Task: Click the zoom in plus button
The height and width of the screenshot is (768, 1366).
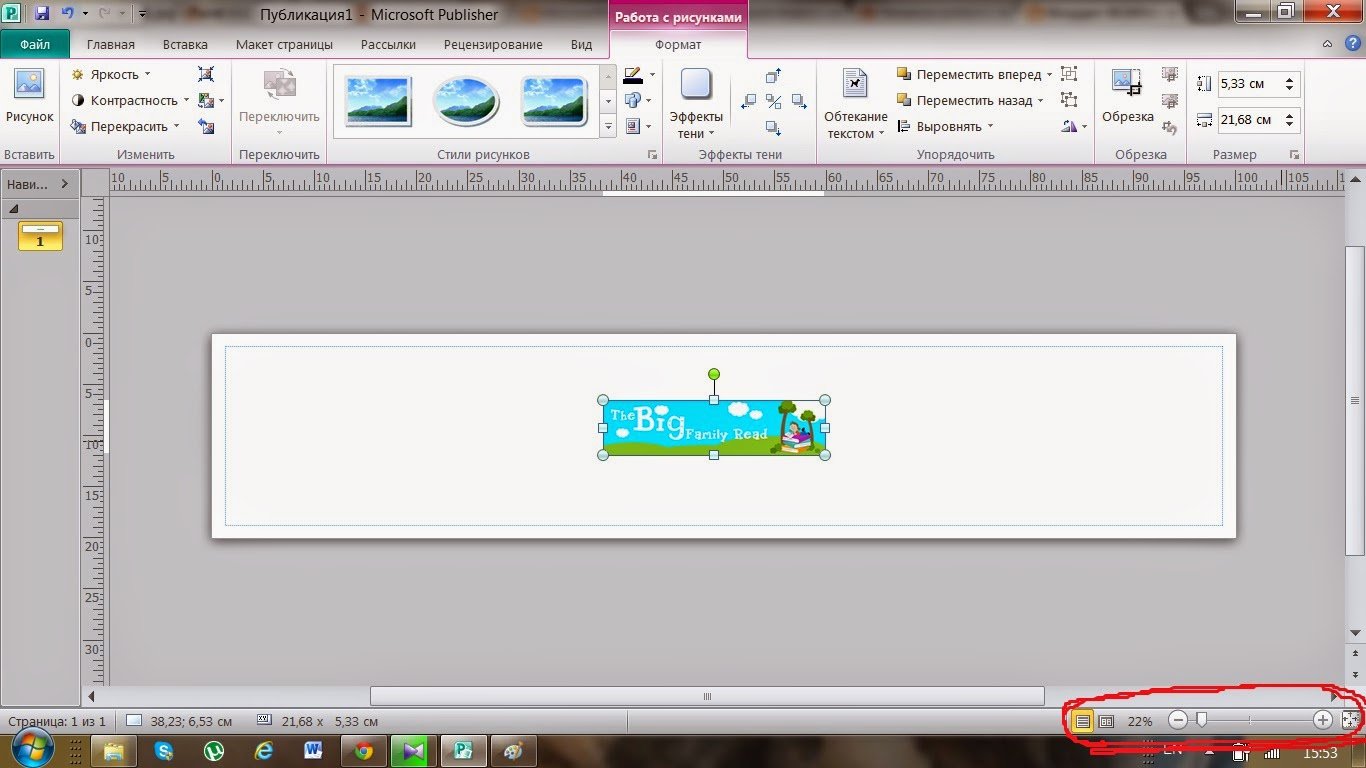Action: [x=1322, y=720]
